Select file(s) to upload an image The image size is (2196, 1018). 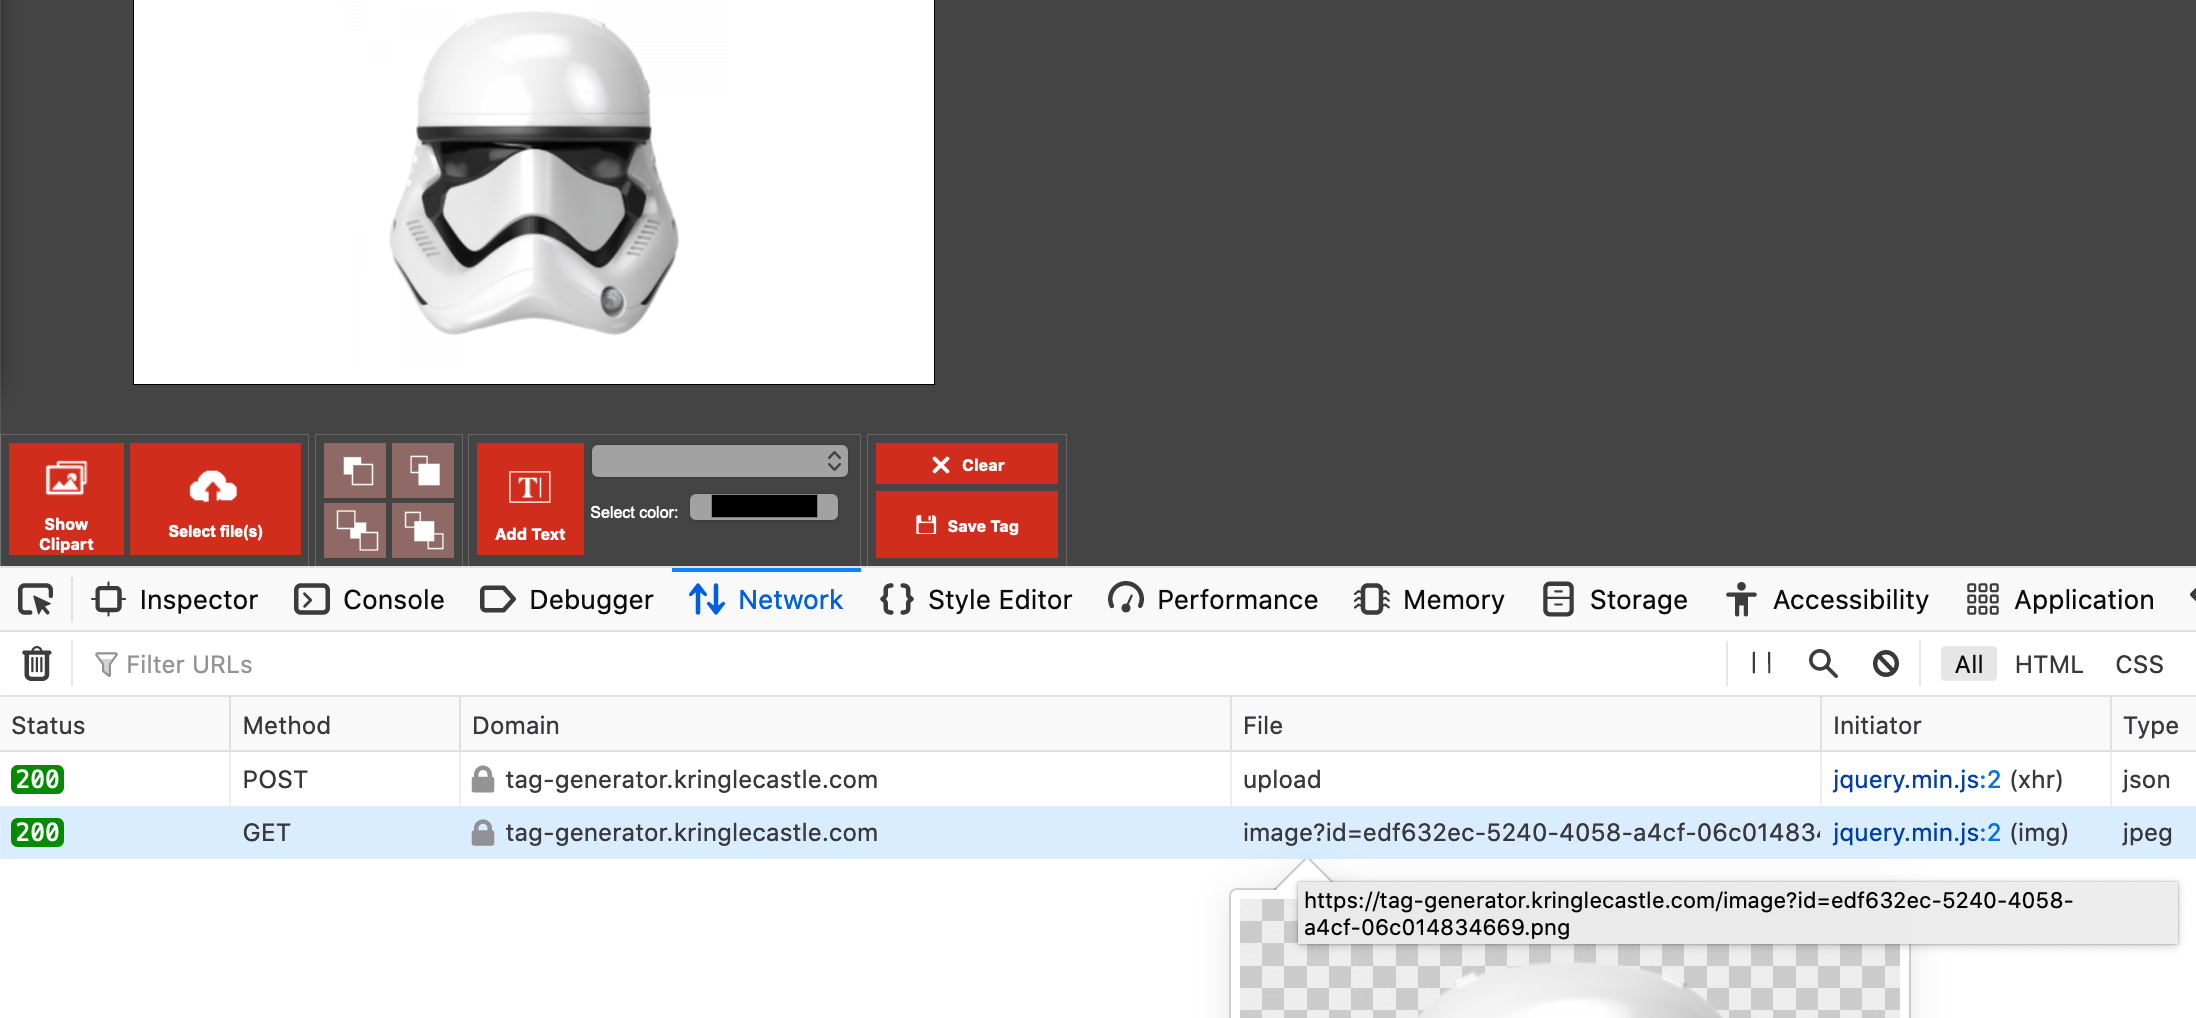pyautogui.click(x=215, y=499)
